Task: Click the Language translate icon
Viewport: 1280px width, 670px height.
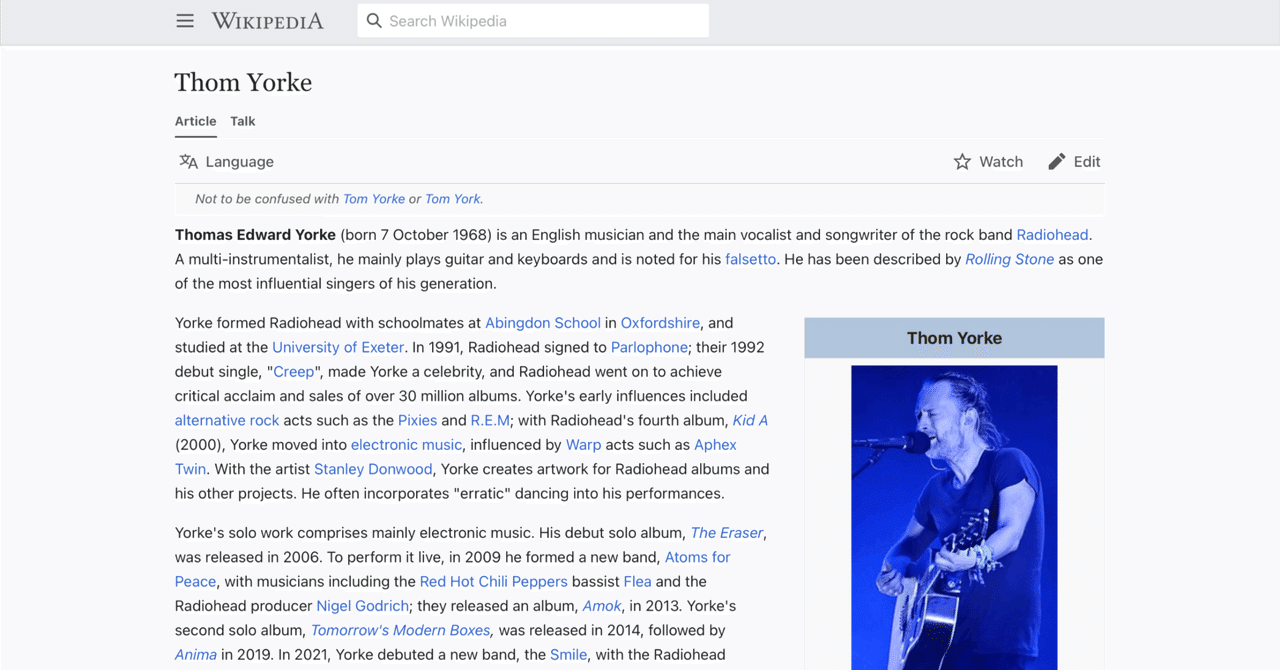Action: [188, 161]
